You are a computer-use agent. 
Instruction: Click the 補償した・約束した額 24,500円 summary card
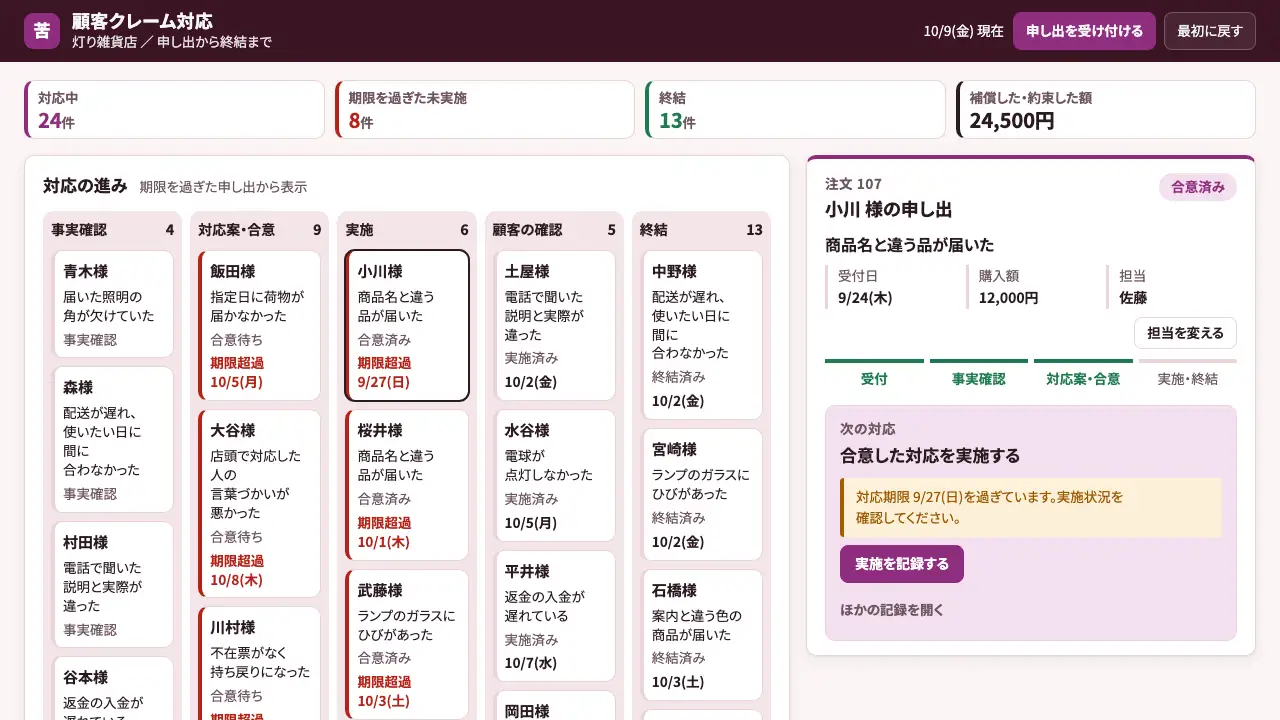click(x=1106, y=110)
